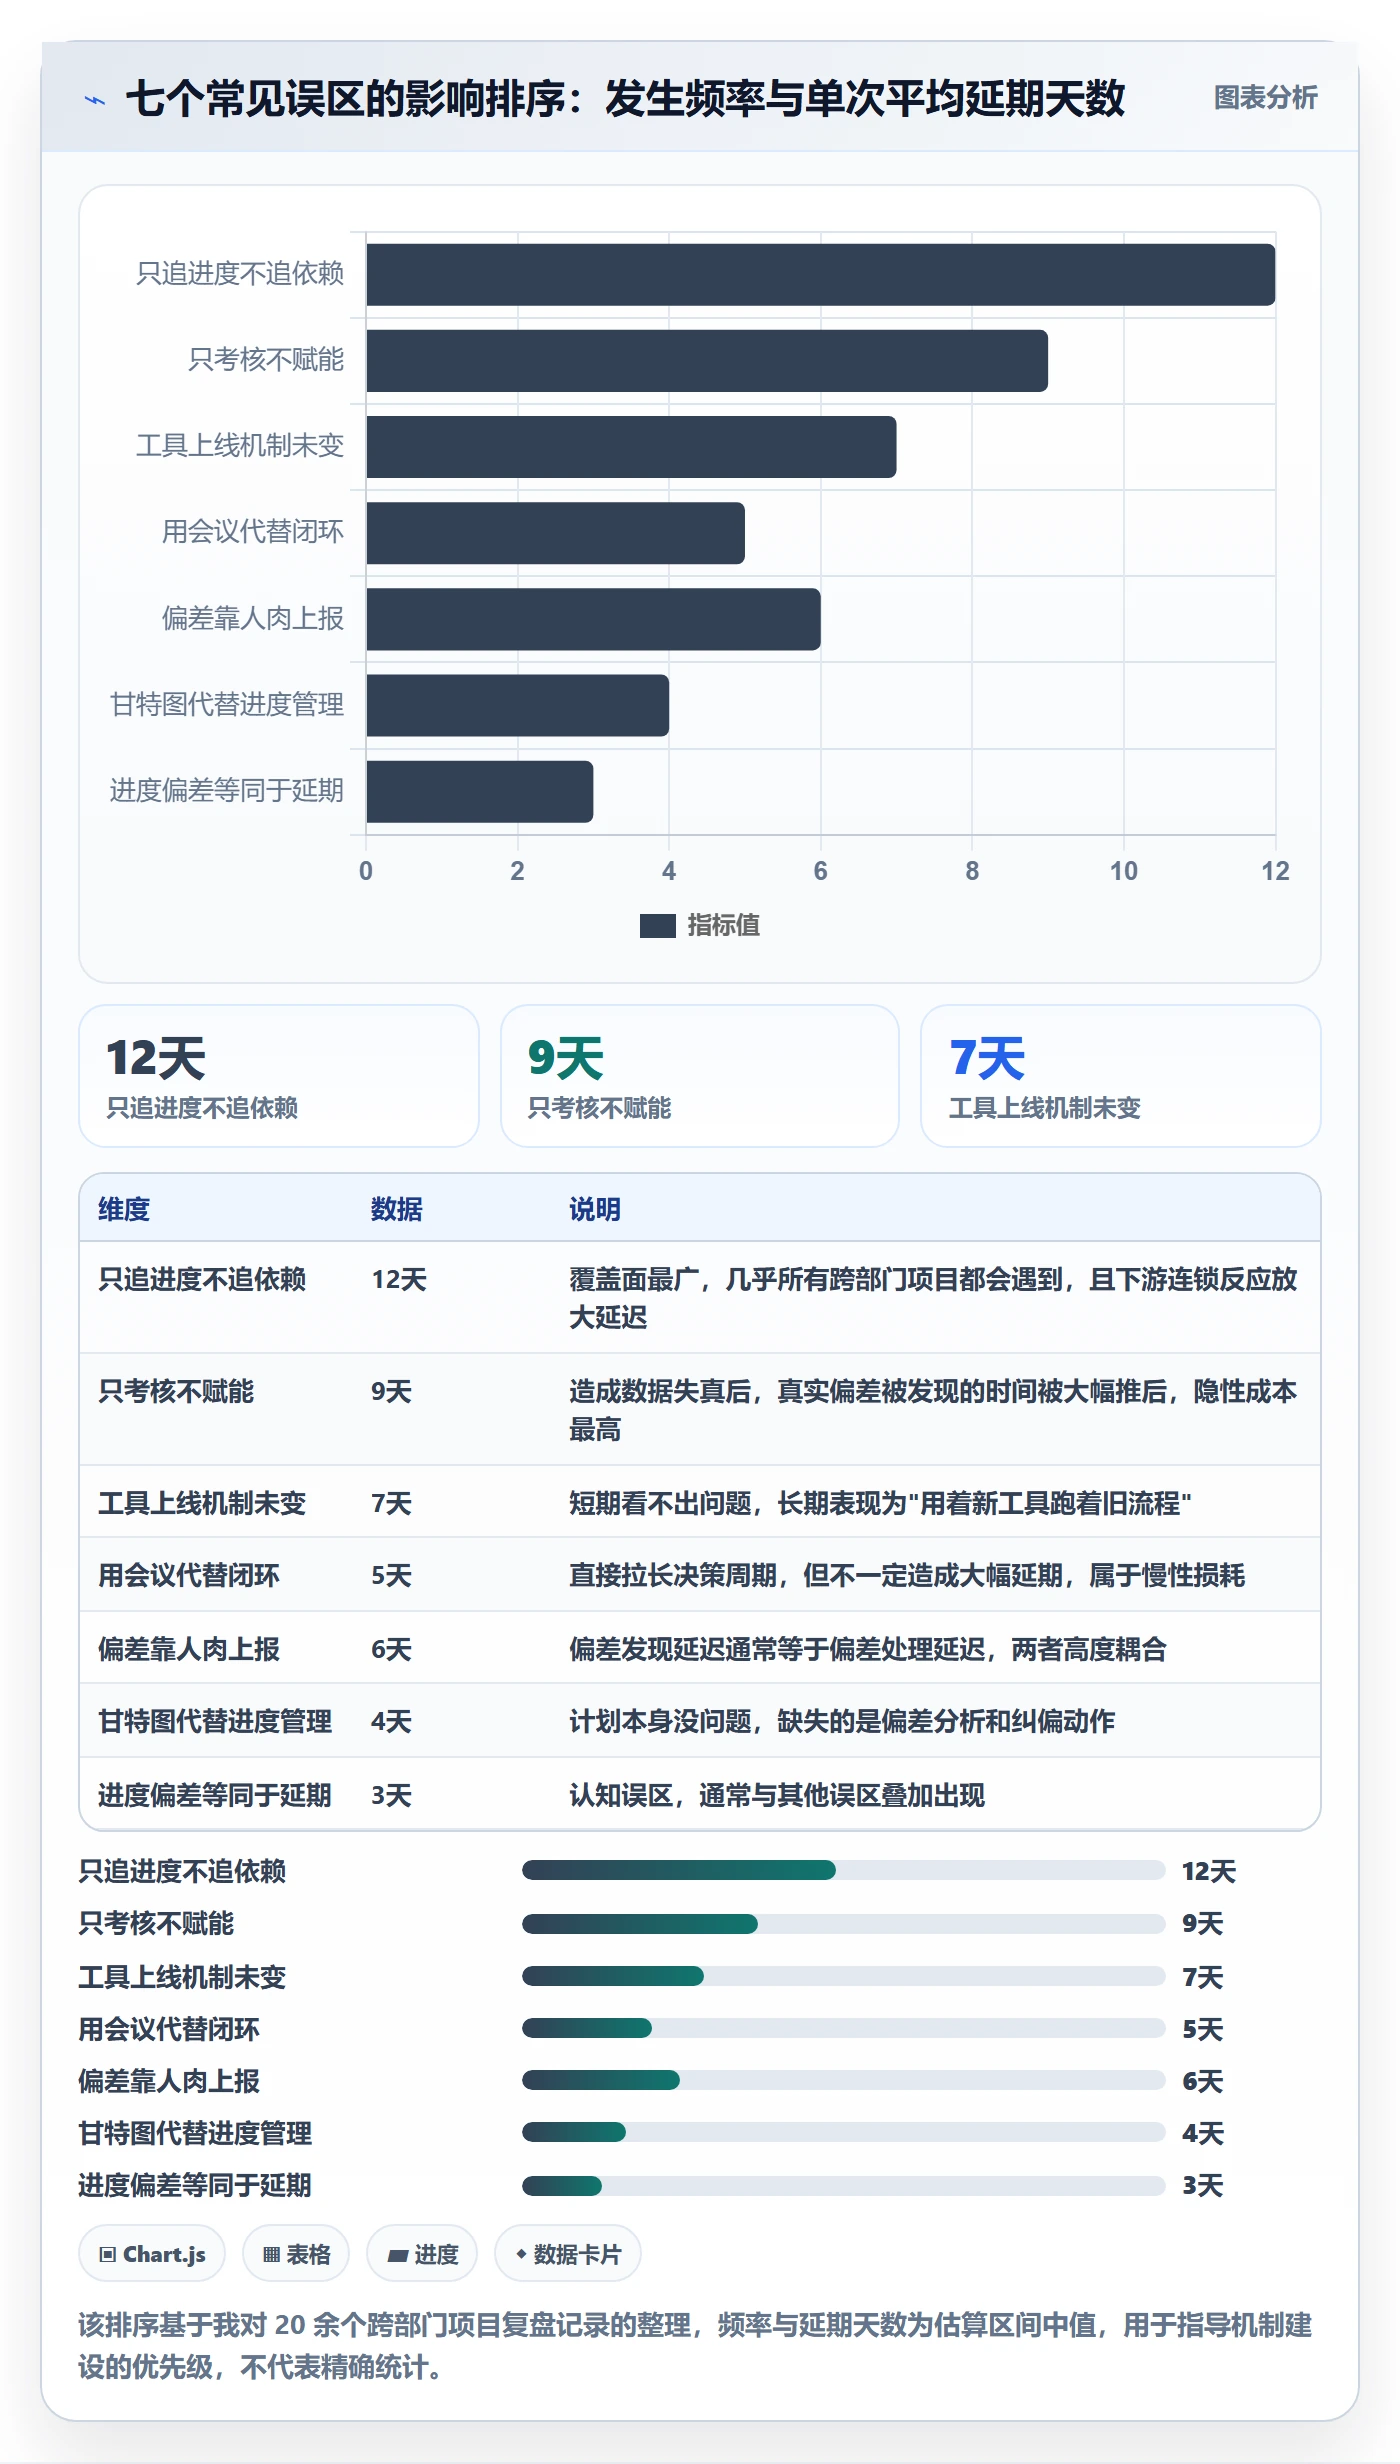Screen dimensions: 1400x2464
Task: Click the chart axis label 10
Action: 1123,871
